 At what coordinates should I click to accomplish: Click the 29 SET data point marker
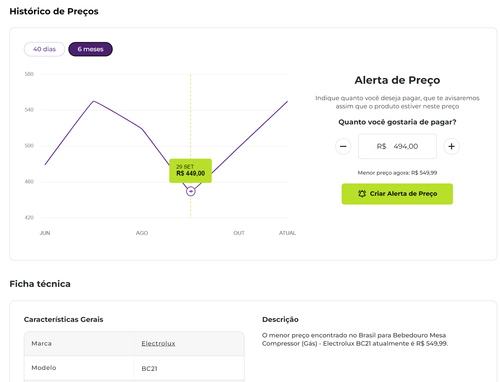(191, 191)
